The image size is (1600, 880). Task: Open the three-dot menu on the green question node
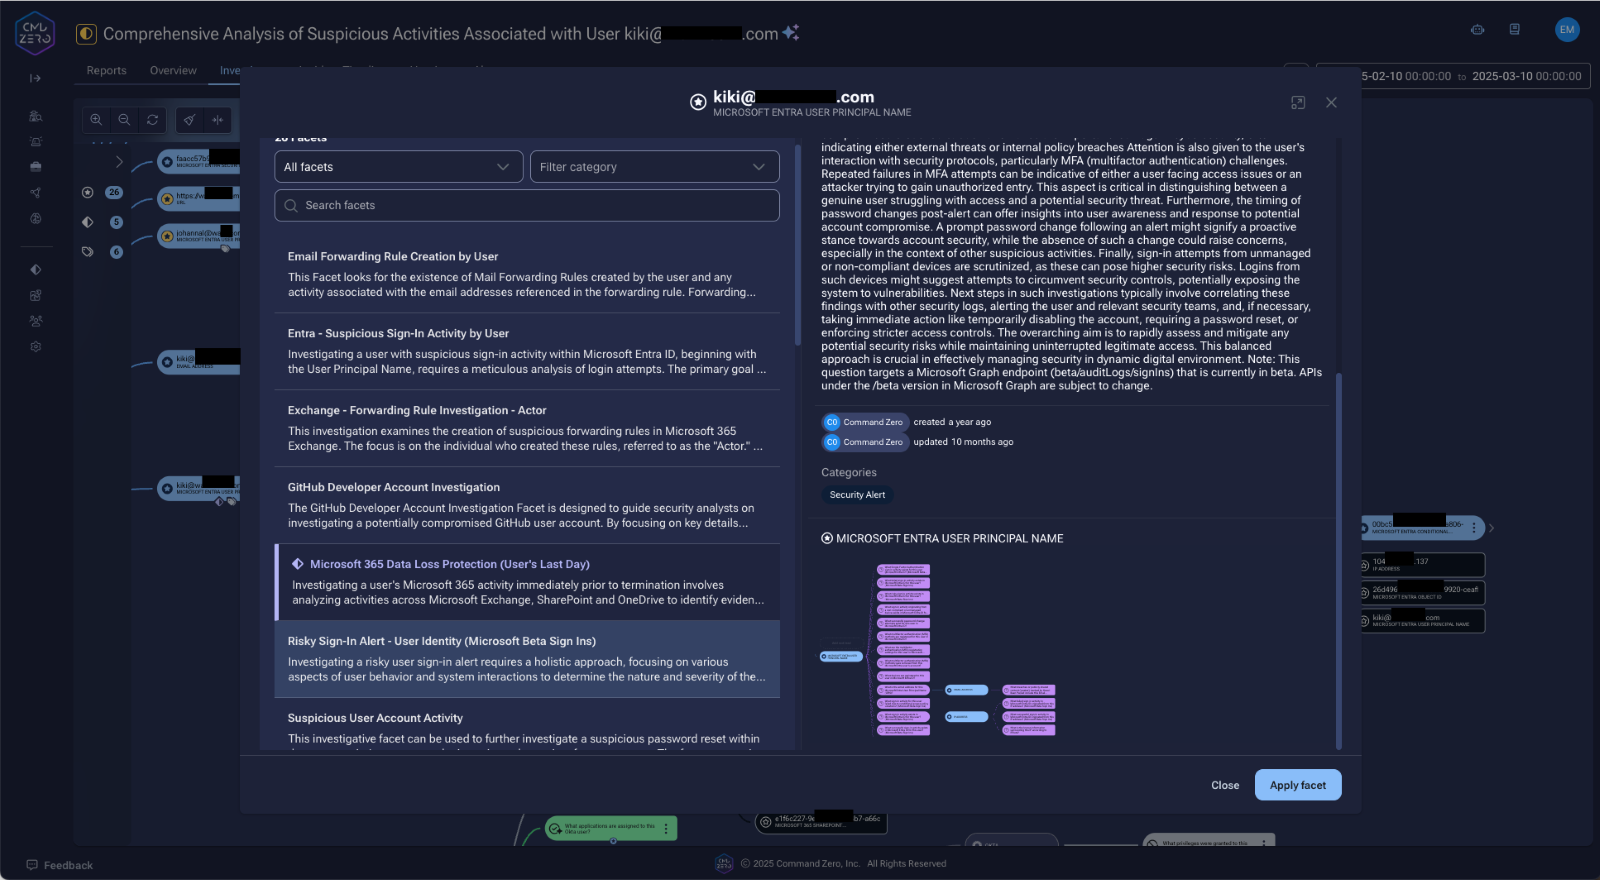pyautogui.click(x=666, y=828)
